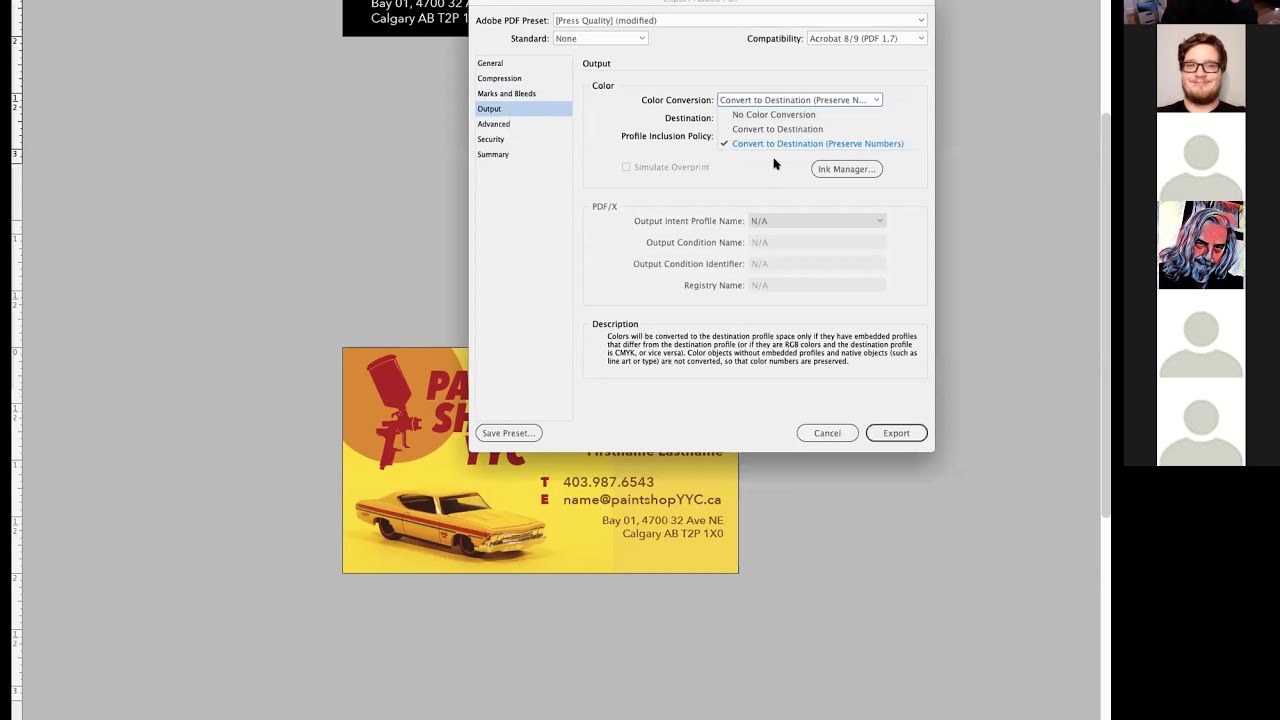Select the video tile of man with glasses
Viewport: 1280px width, 720px height.
tap(1201, 68)
